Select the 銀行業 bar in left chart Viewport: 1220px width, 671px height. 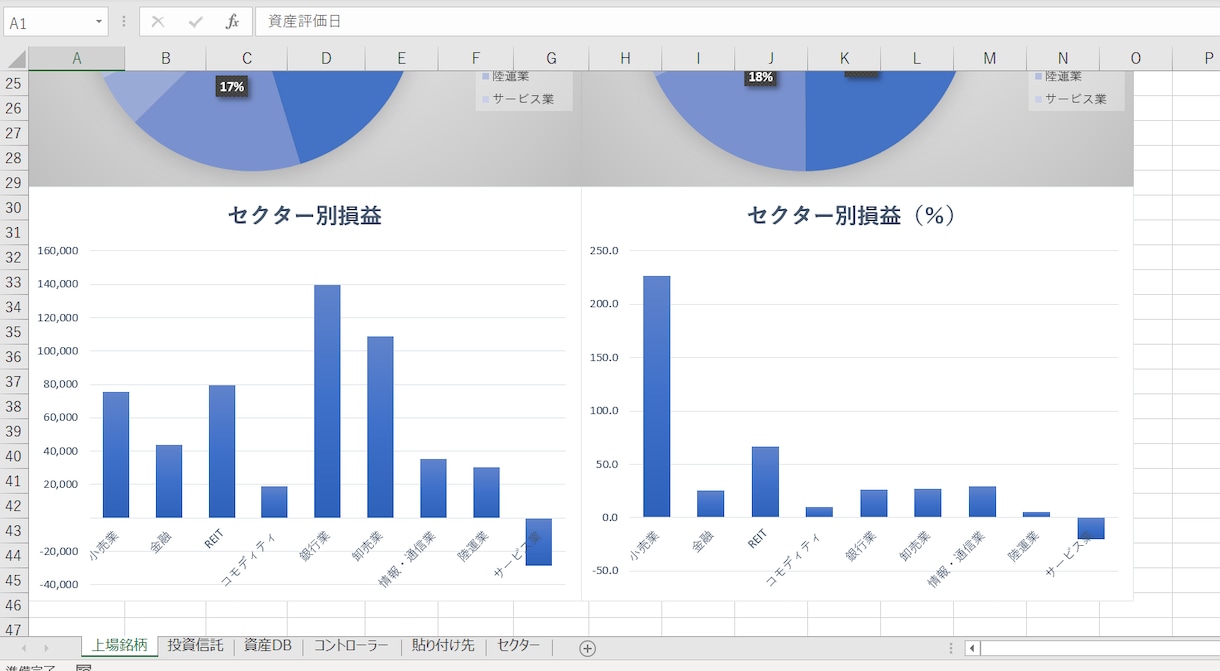click(x=327, y=401)
